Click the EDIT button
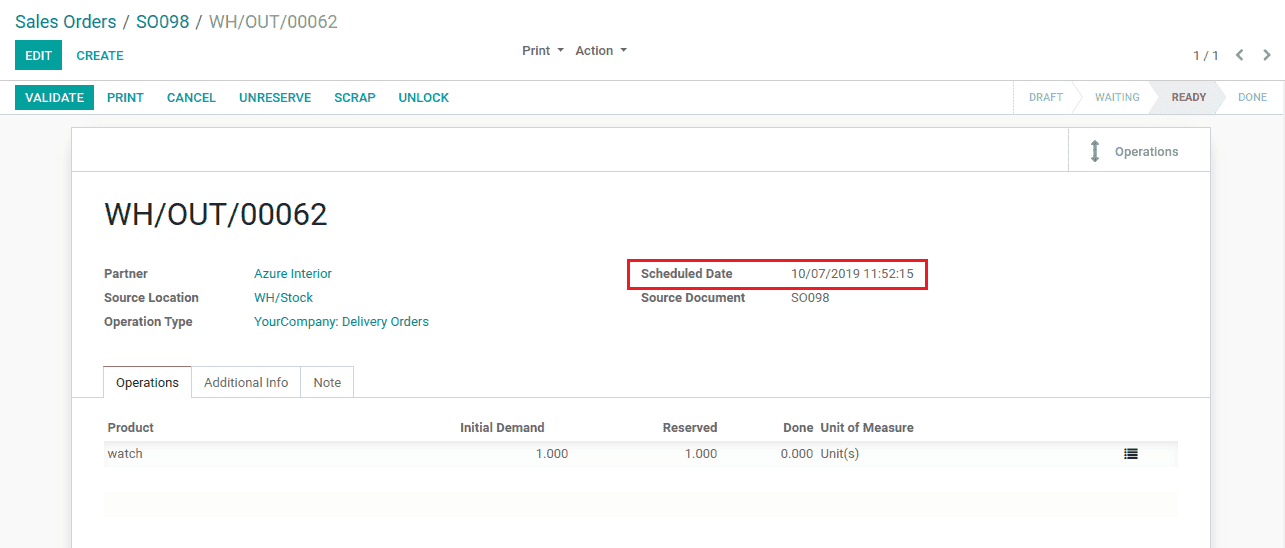Screen dimensions: 1285x548 tap(38, 56)
